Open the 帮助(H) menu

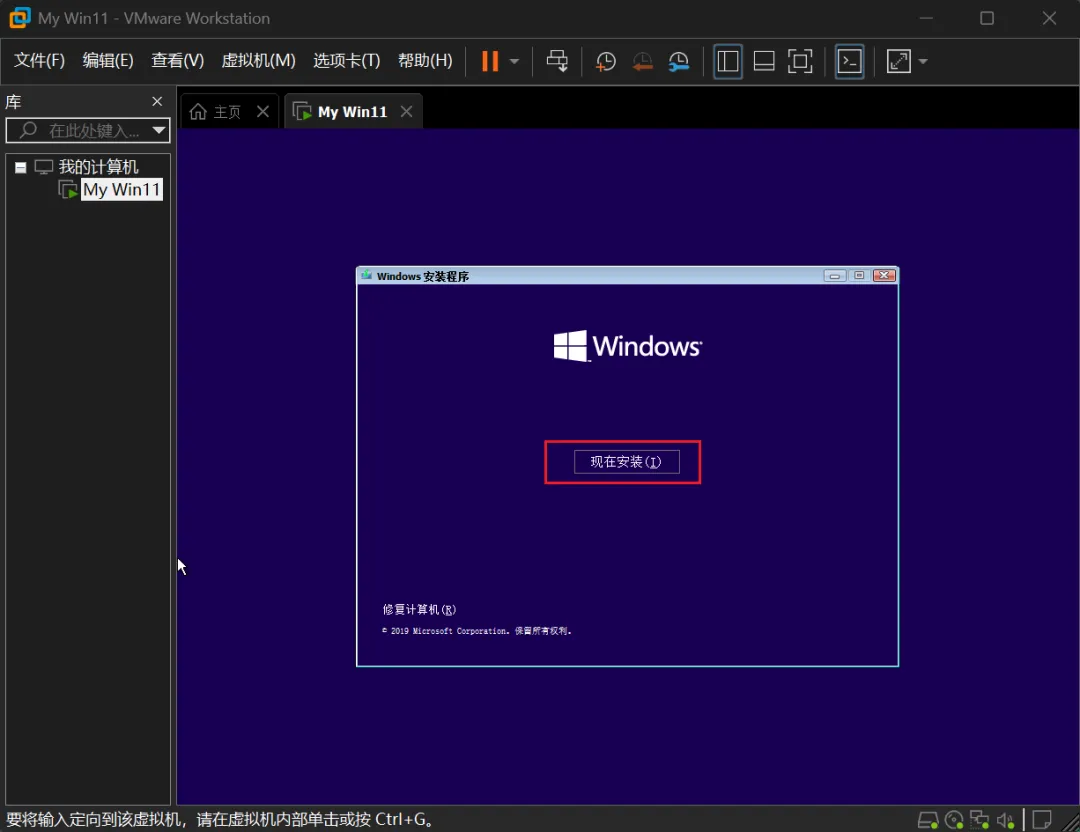[425, 61]
